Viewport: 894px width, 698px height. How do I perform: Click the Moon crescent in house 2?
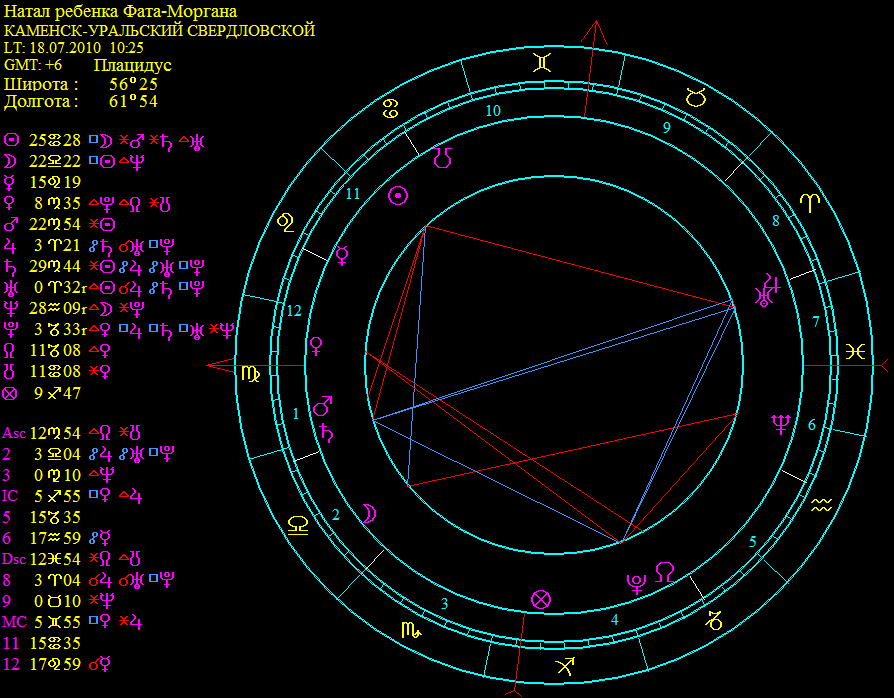coord(368,512)
